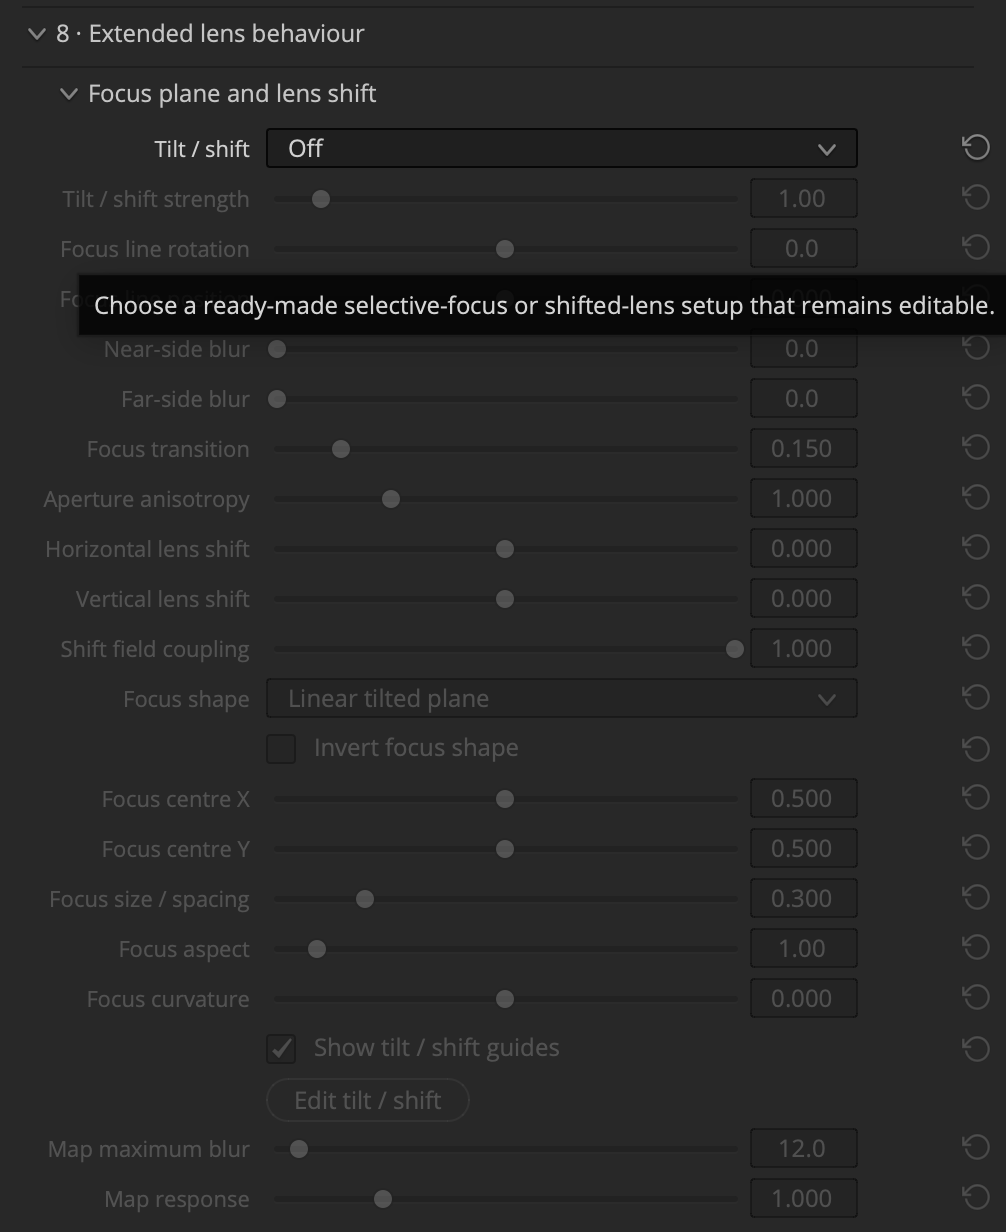Reset Focus curvature to default
Screen dimensions: 1006x1232
point(976,998)
